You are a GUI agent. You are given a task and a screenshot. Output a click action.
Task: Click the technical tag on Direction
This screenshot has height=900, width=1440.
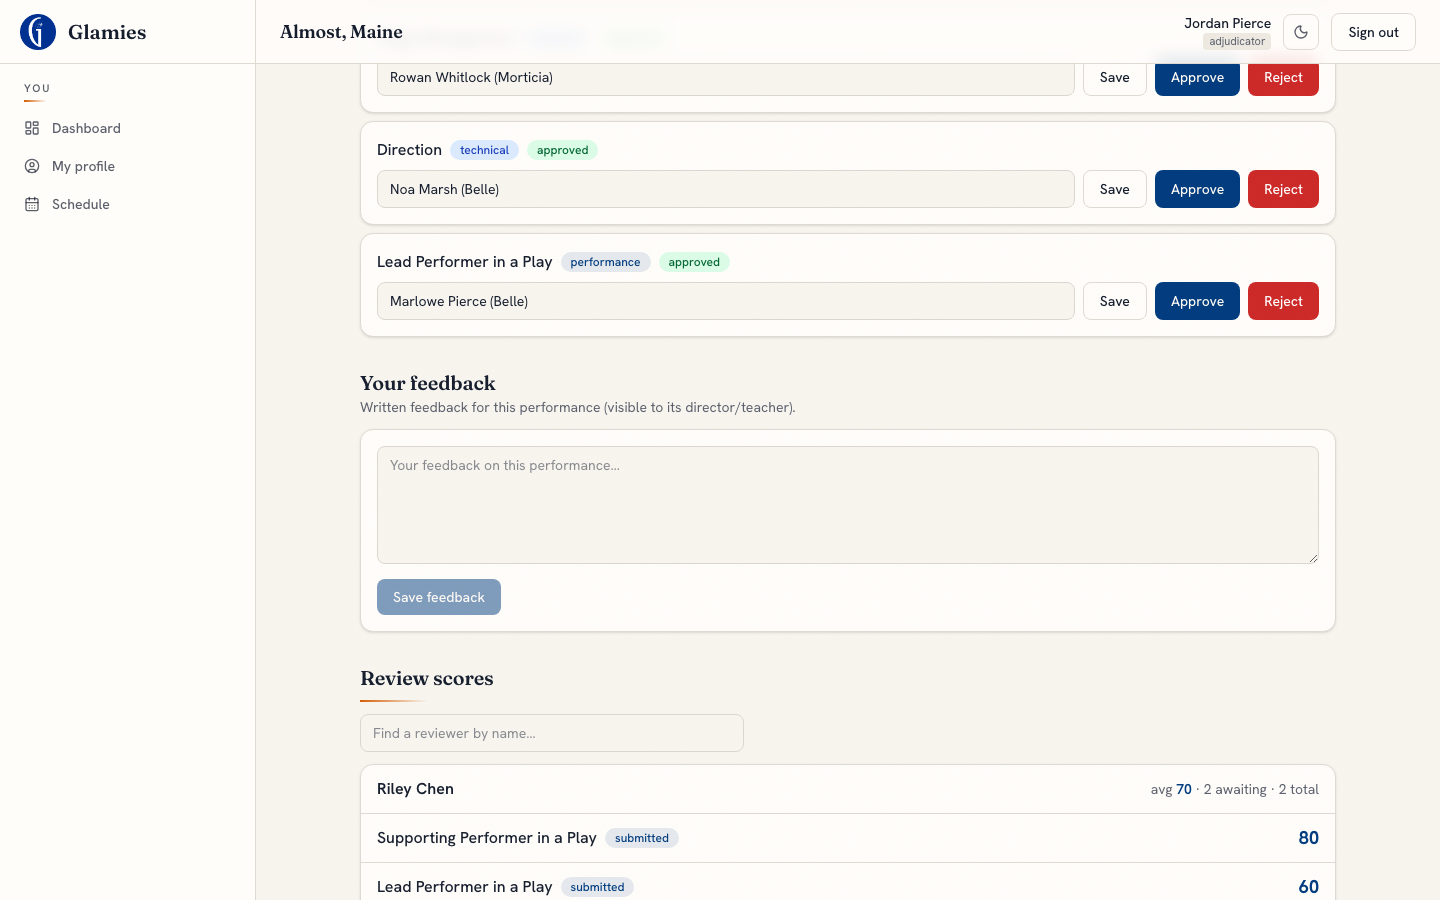coord(484,150)
